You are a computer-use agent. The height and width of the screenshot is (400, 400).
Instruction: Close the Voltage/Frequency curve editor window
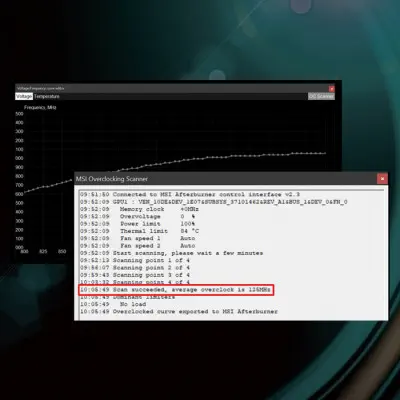click(x=331, y=89)
